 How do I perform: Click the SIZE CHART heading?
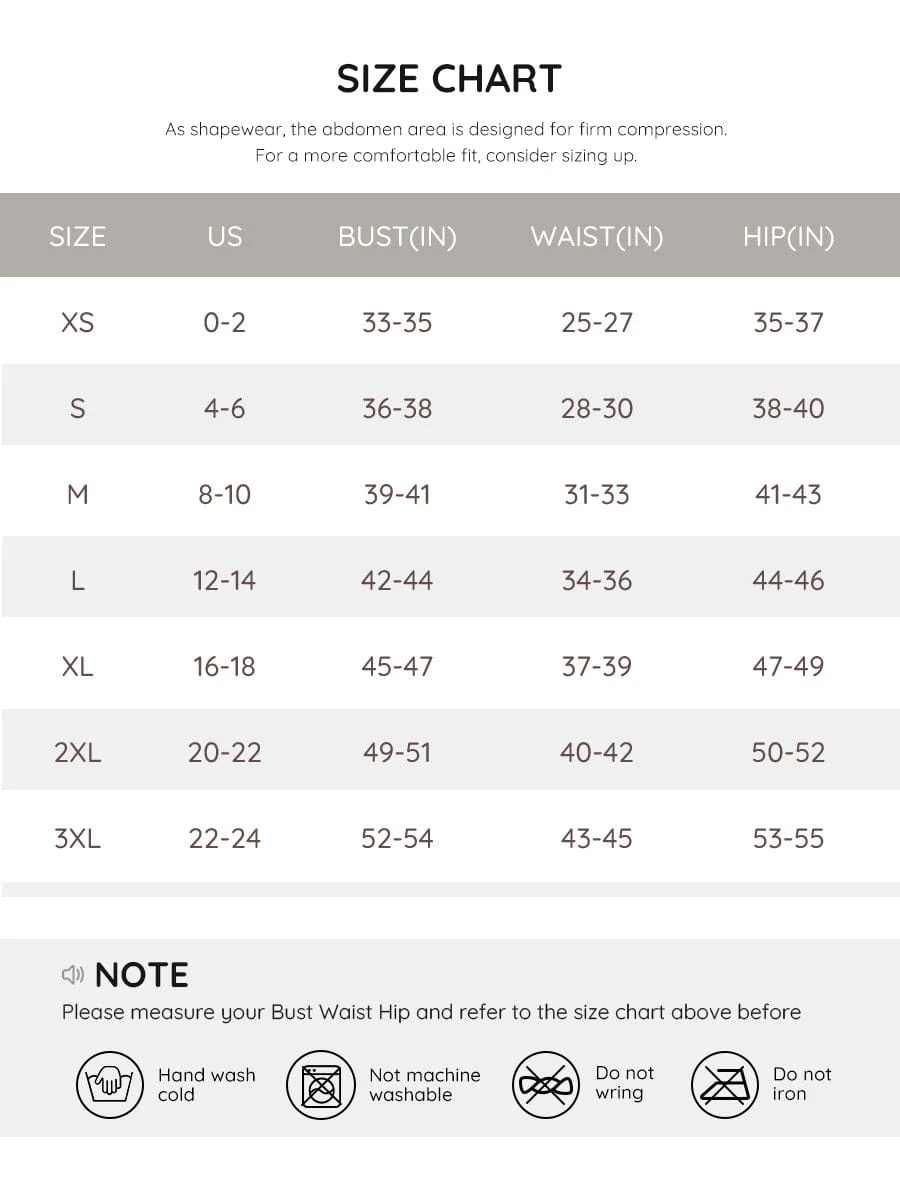(449, 79)
